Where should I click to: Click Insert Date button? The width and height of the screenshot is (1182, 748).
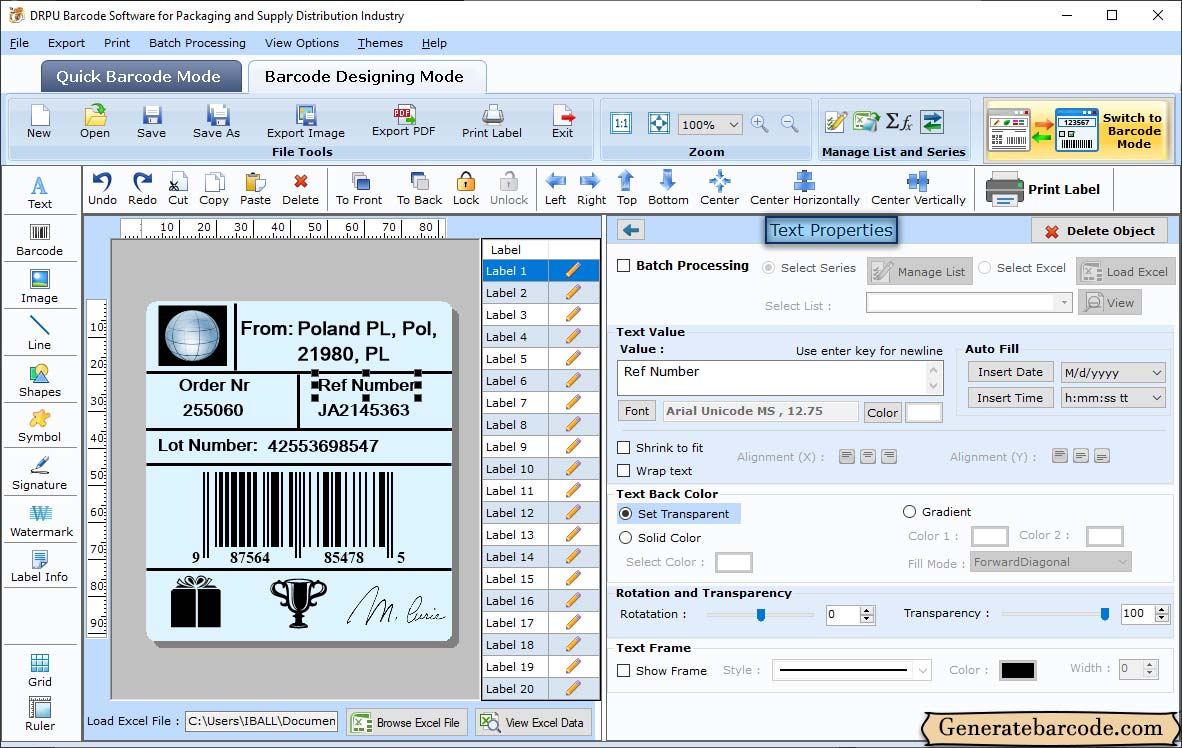point(1010,372)
